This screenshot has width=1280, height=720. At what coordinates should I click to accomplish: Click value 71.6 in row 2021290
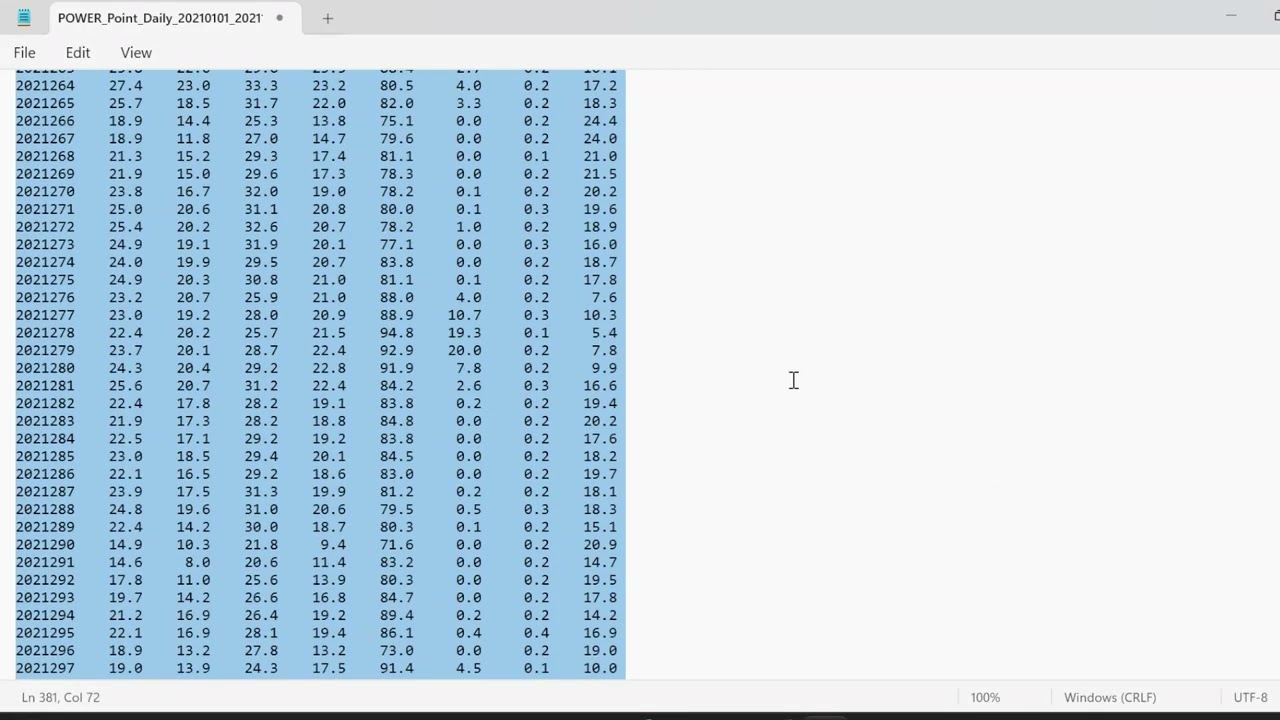coord(397,545)
